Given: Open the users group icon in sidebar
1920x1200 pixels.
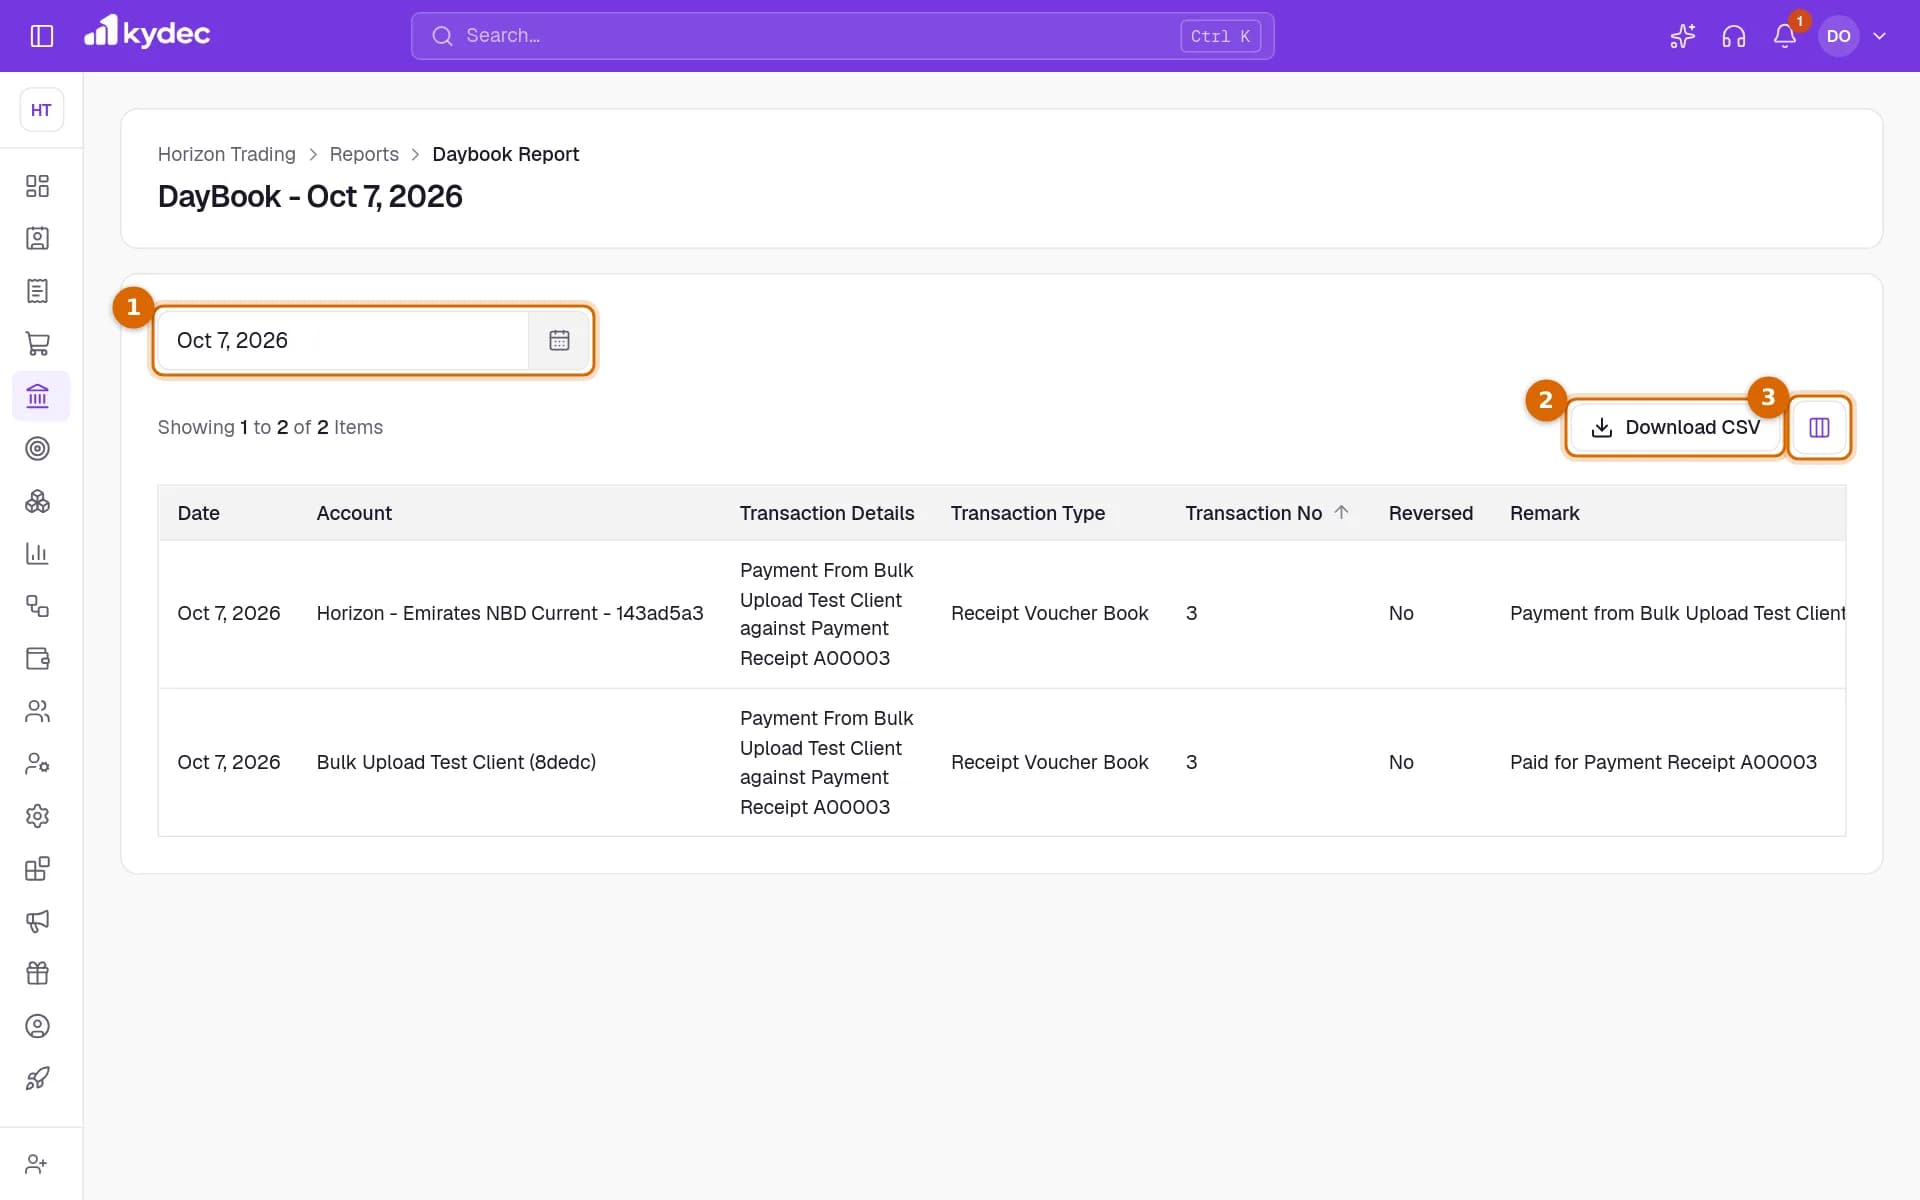Looking at the screenshot, I should (x=37, y=711).
